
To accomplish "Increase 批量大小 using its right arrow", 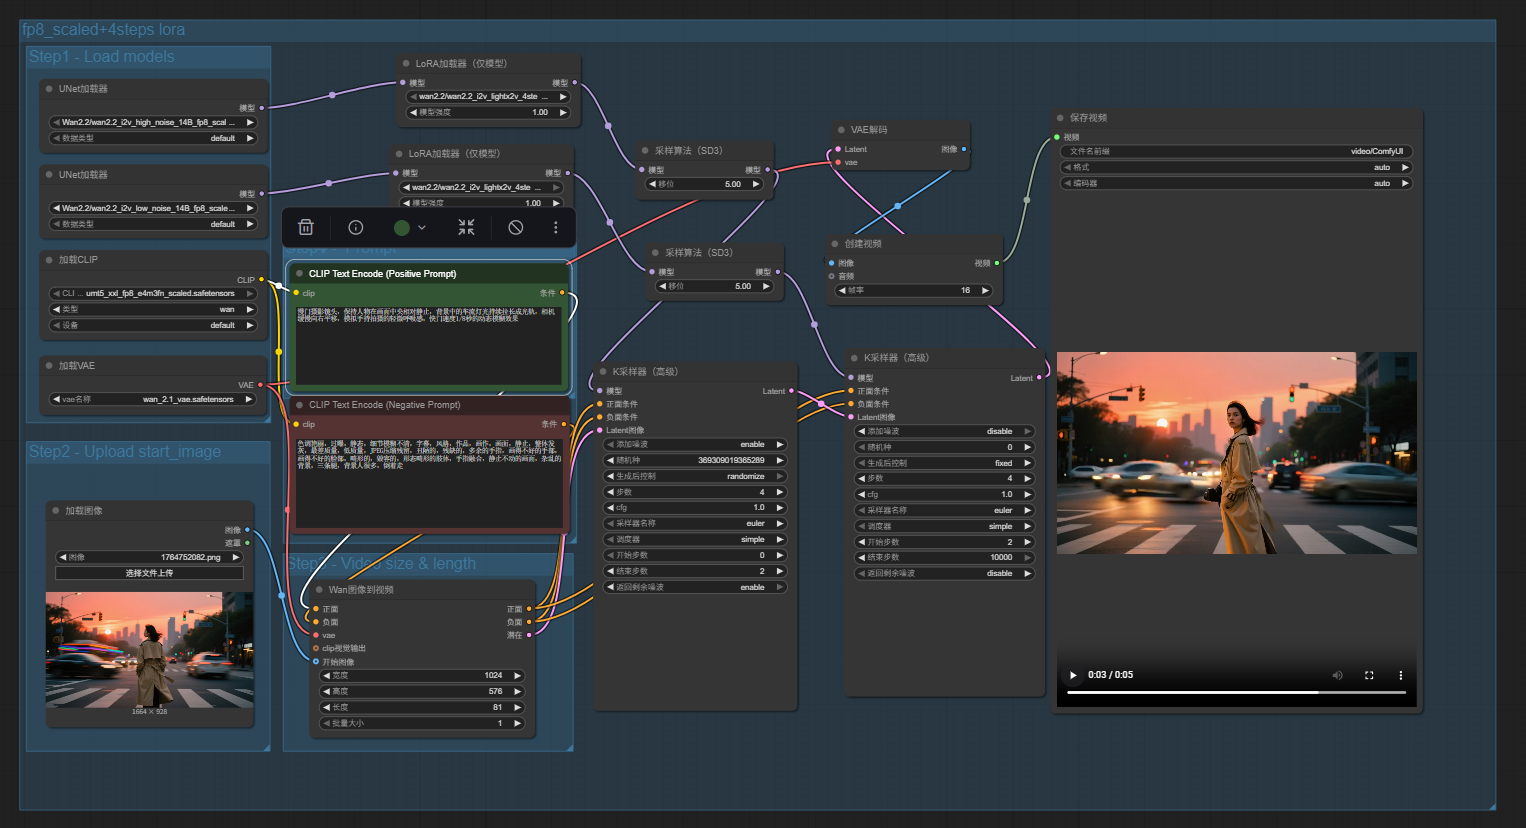I will coord(517,724).
